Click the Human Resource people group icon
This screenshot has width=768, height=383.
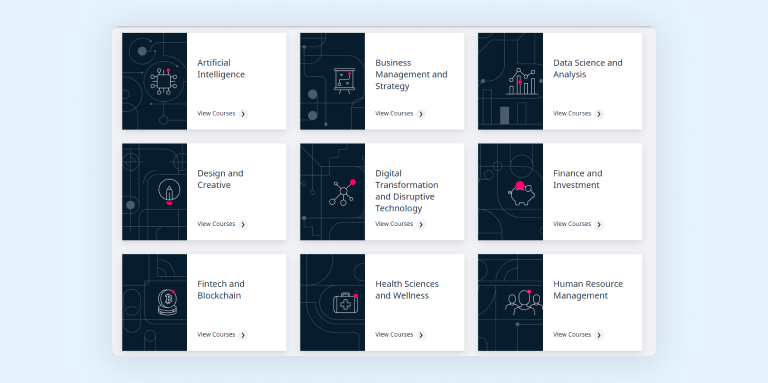pyautogui.click(x=524, y=303)
